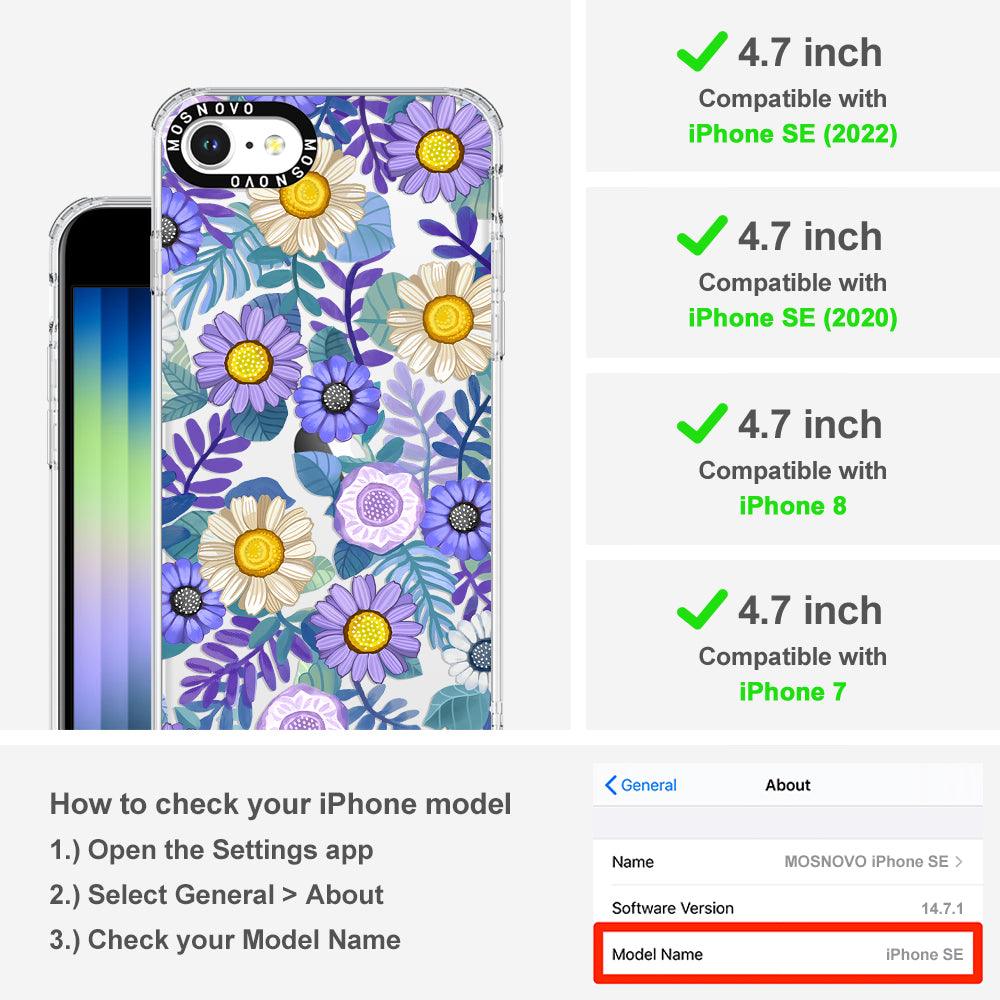The height and width of the screenshot is (1000, 1000).
Task: Select the Software Version row
Action: pyautogui.click(x=788, y=908)
